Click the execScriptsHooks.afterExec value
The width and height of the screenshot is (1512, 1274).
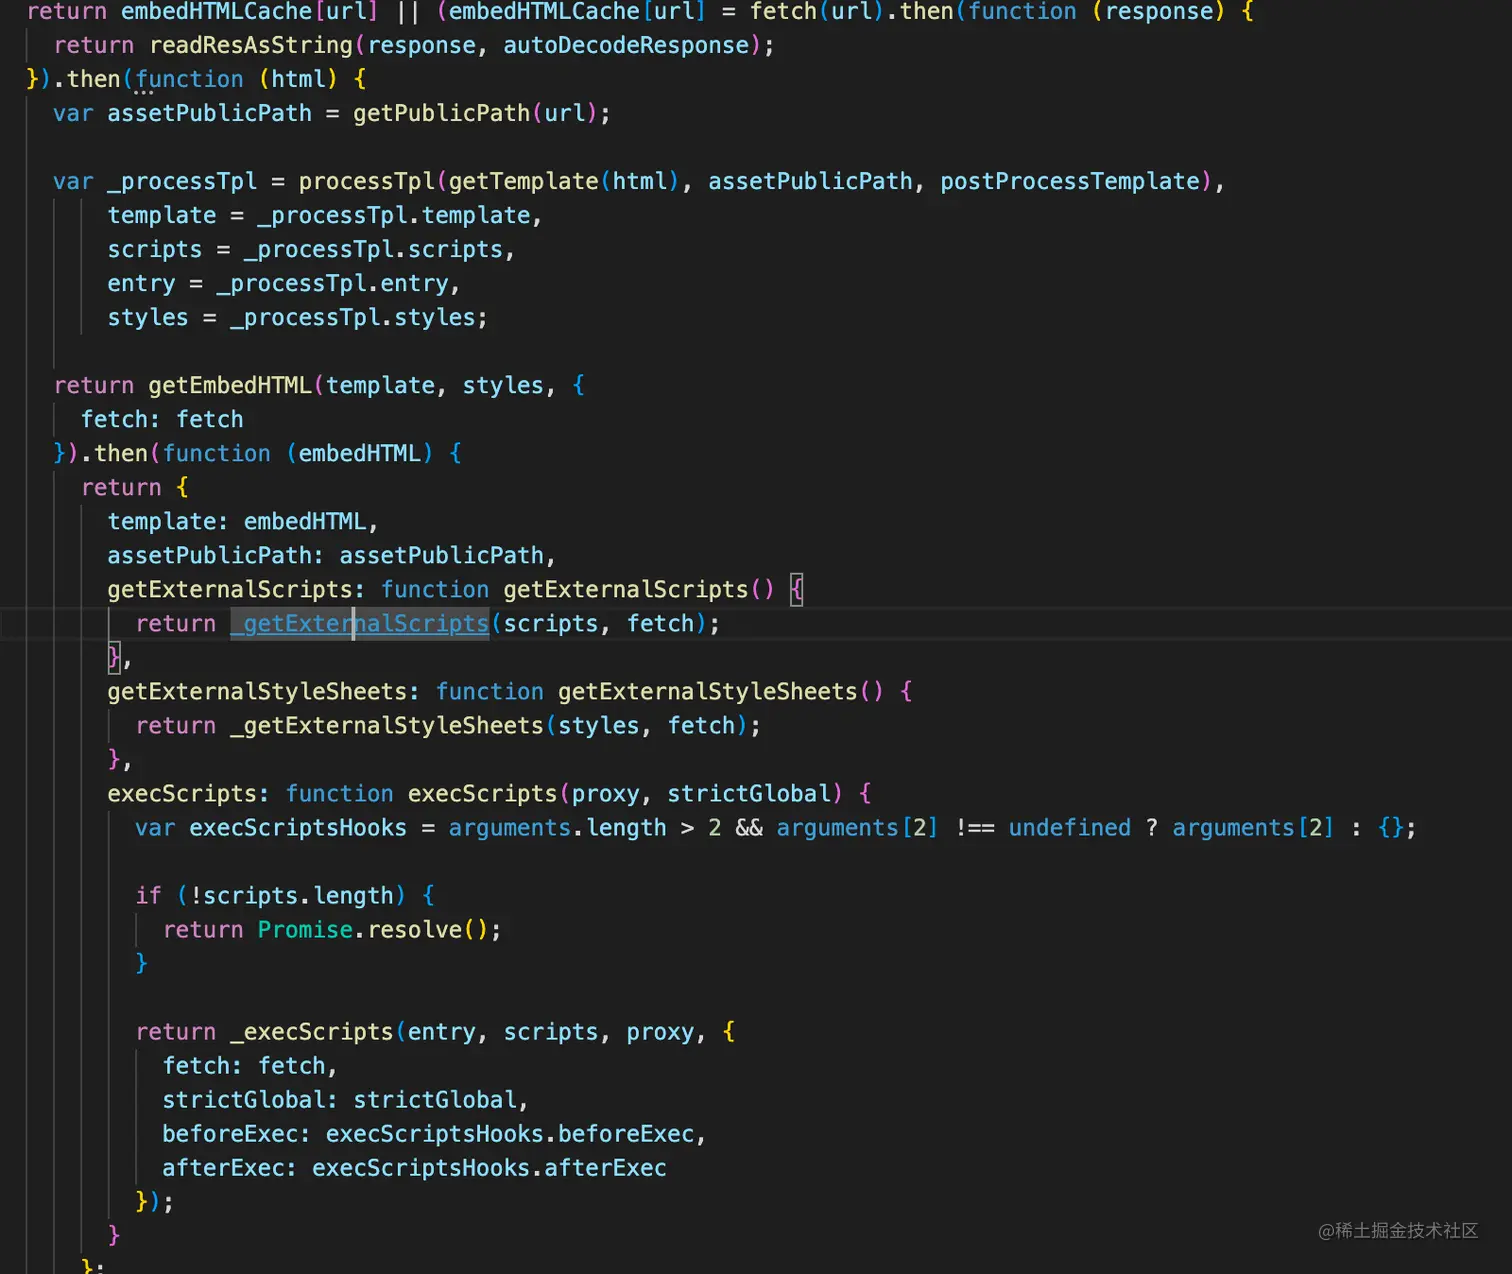click(489, 1167)
